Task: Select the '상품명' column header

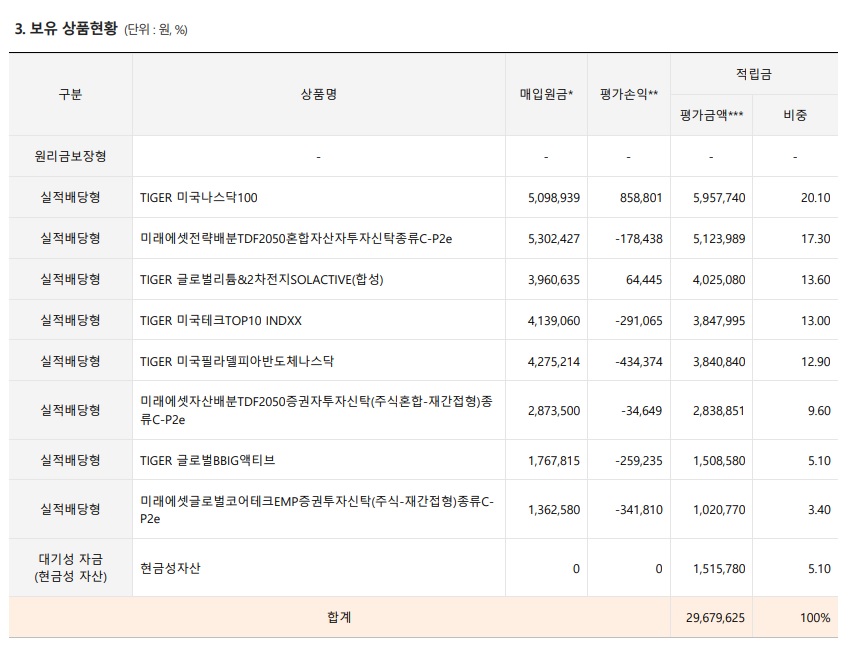Action: pos(319,94)
